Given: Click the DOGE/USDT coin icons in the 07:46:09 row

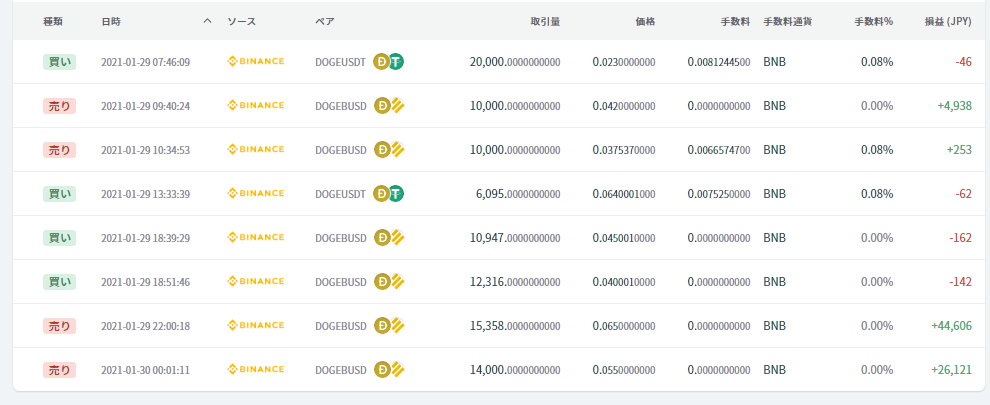Looking at the screenshot, I should pos(389,61).
